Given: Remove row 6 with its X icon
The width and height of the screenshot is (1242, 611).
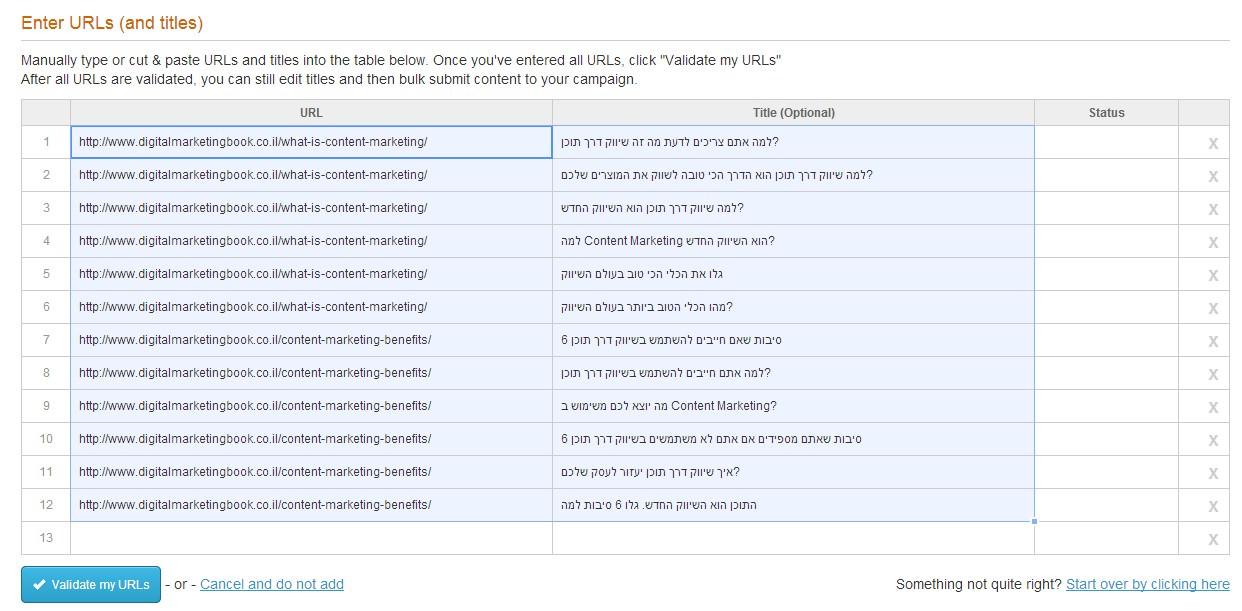Looking at the screenshot, I should click(x=1213, y=308).
